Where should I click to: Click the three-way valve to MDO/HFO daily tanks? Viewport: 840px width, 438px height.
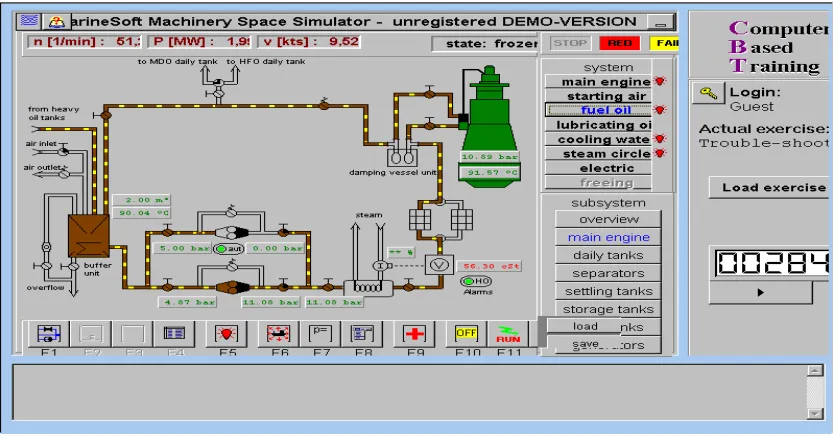[219, 82]
